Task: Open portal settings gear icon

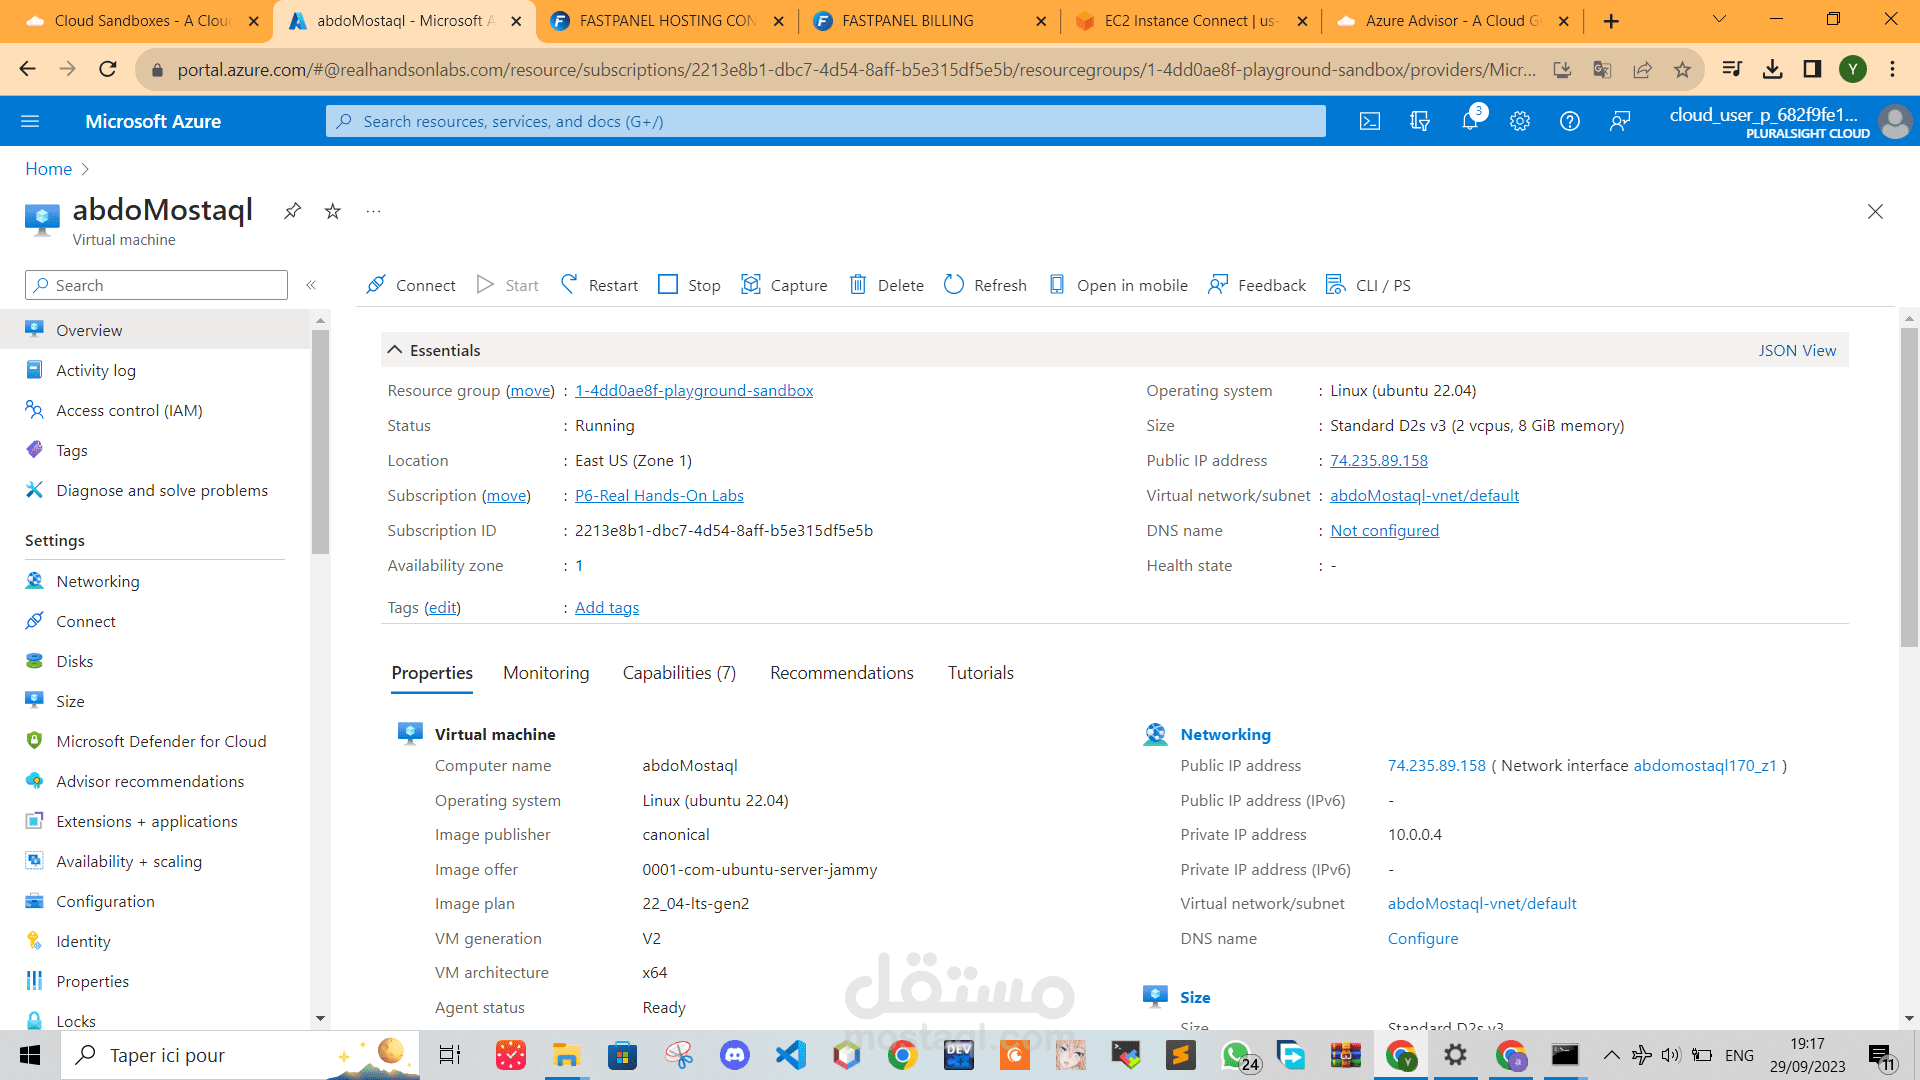Action: point(1520,121)
